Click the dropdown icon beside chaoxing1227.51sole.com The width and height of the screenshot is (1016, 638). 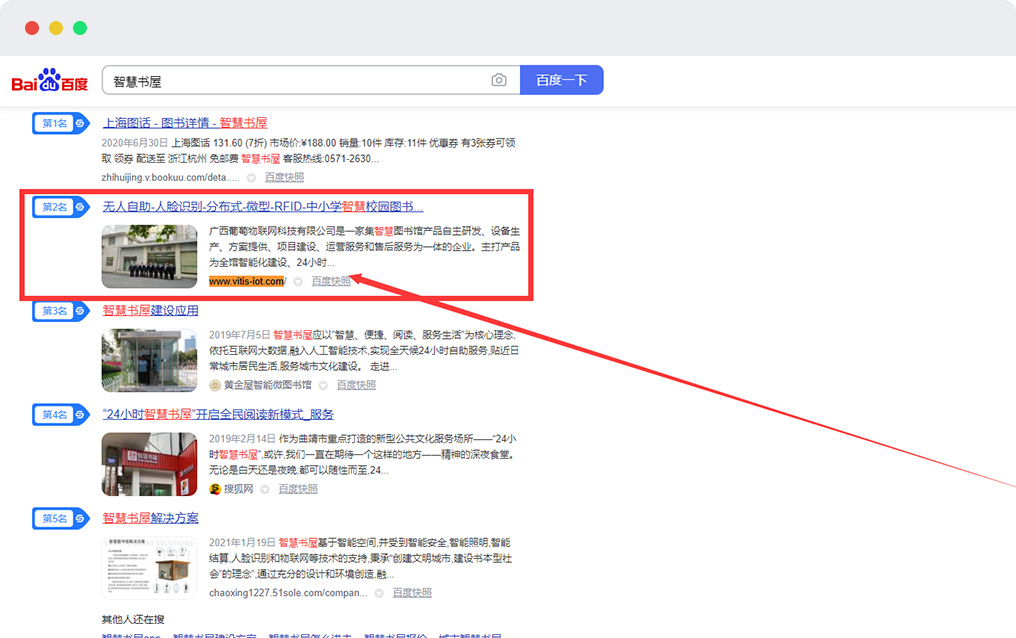pos(380,593)
